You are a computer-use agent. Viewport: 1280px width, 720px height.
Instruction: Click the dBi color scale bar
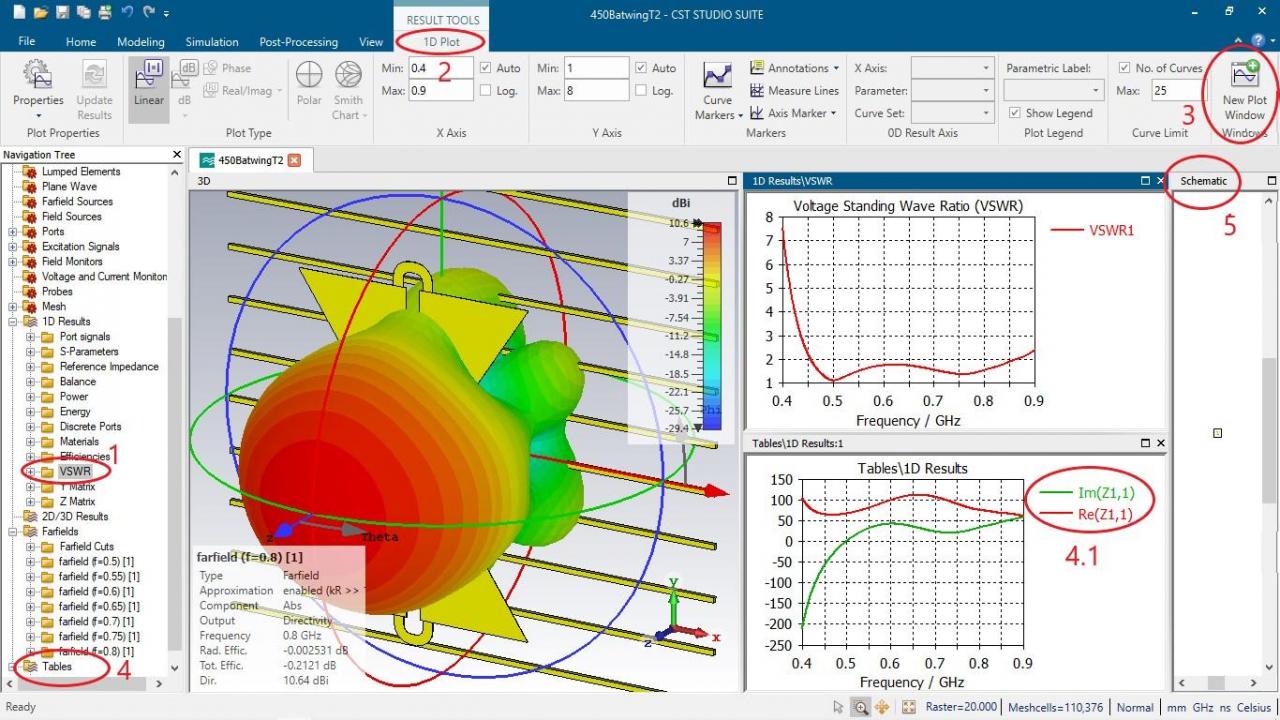coord(711,326)
